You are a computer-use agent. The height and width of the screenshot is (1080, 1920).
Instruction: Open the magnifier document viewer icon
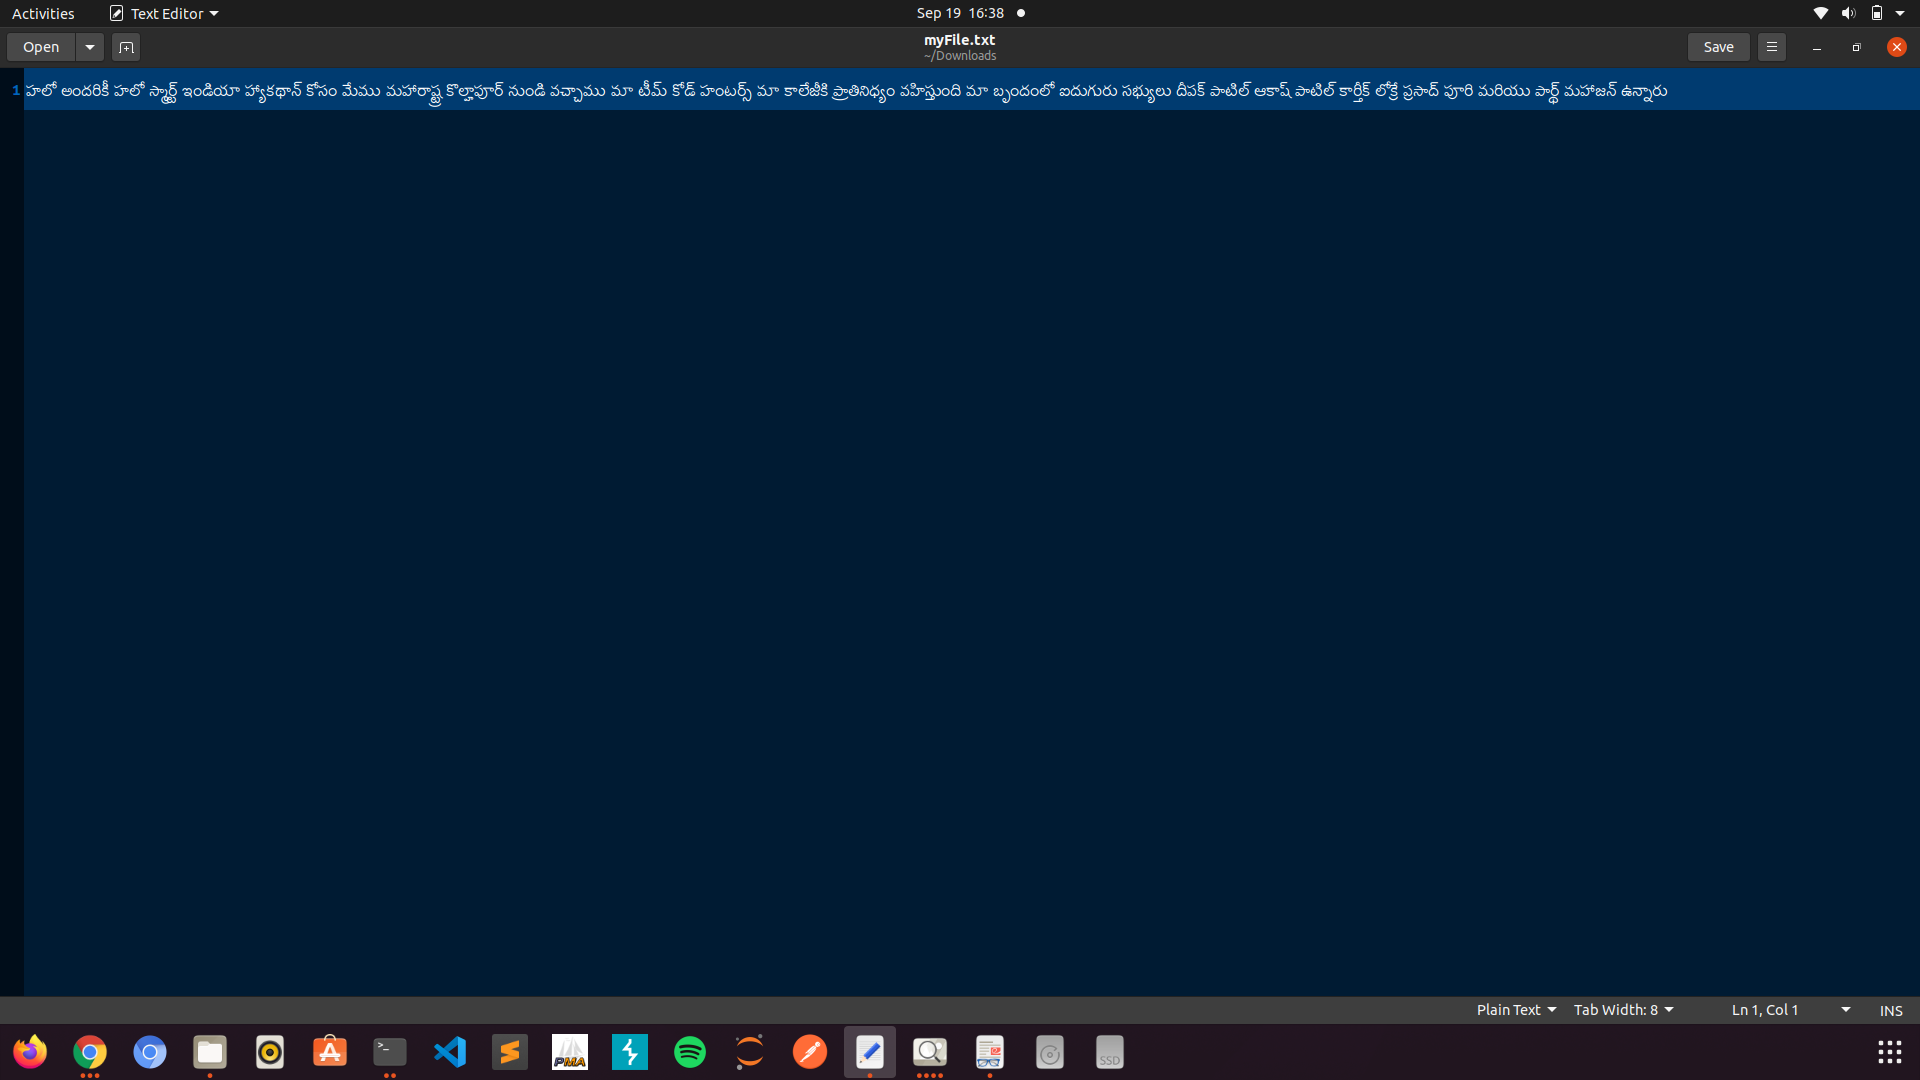(x=930, y=1052)
